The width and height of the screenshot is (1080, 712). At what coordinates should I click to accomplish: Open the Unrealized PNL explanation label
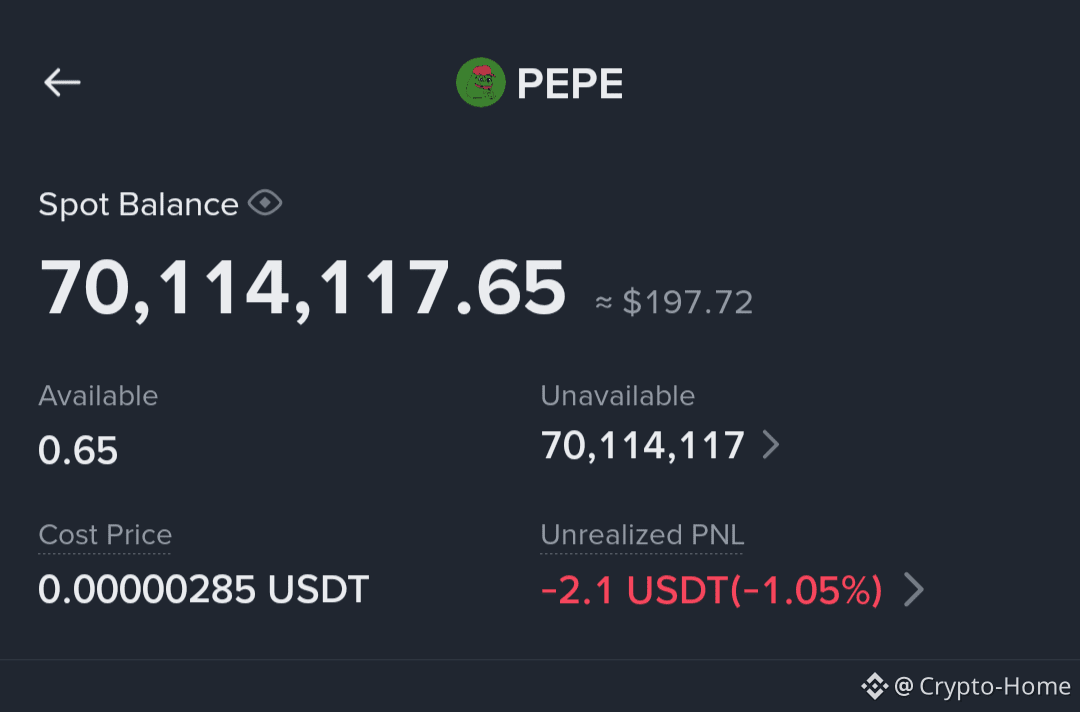(642, 535)
